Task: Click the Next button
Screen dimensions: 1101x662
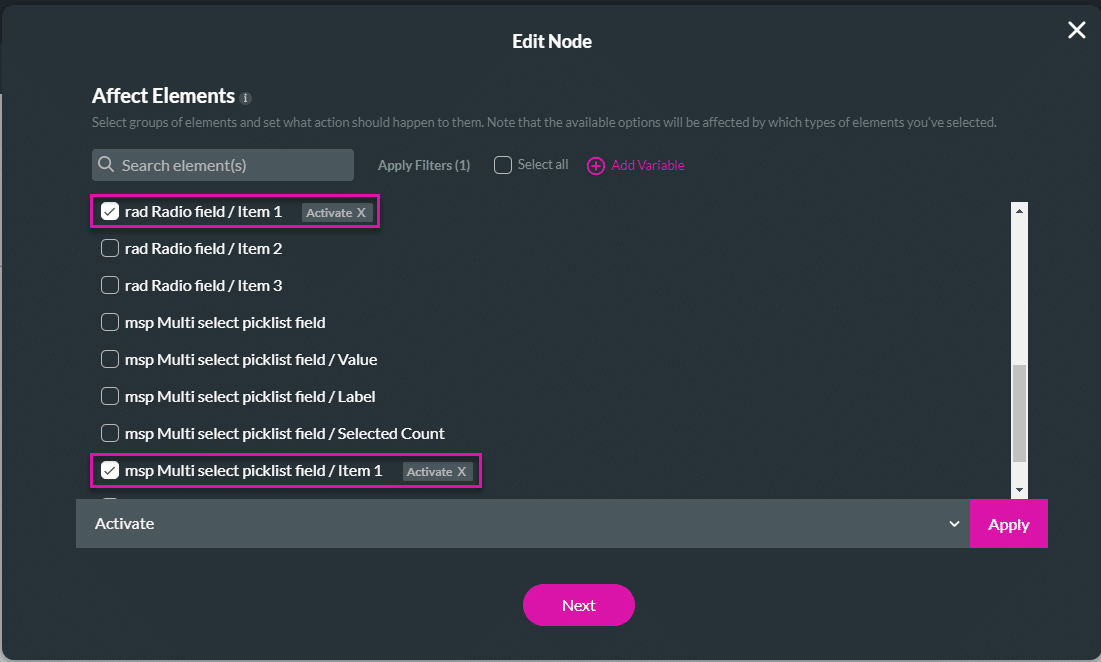Action: pos(578,605)
